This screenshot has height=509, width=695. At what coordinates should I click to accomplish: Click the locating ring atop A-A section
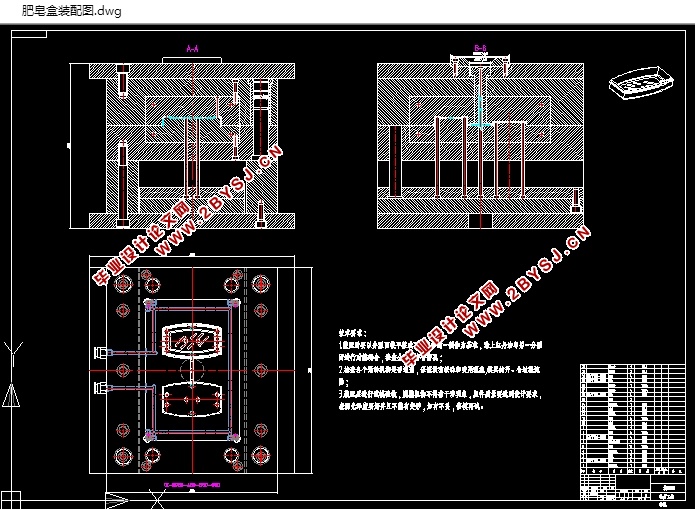point(192,60)
